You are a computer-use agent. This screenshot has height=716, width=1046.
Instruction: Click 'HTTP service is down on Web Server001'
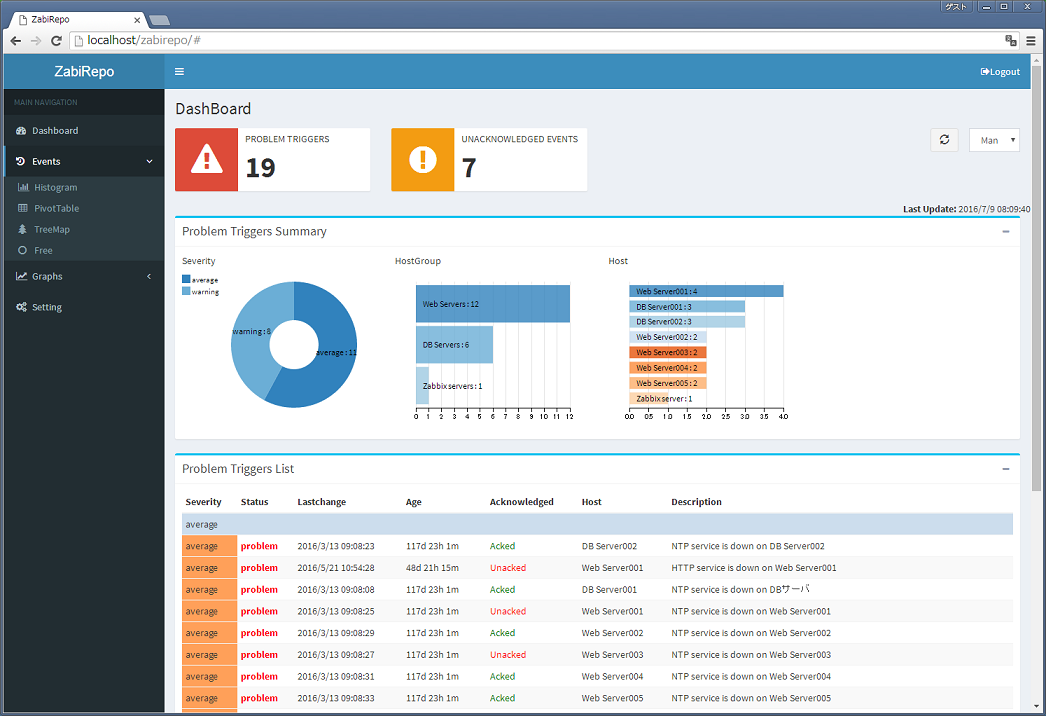coord(754,568)
